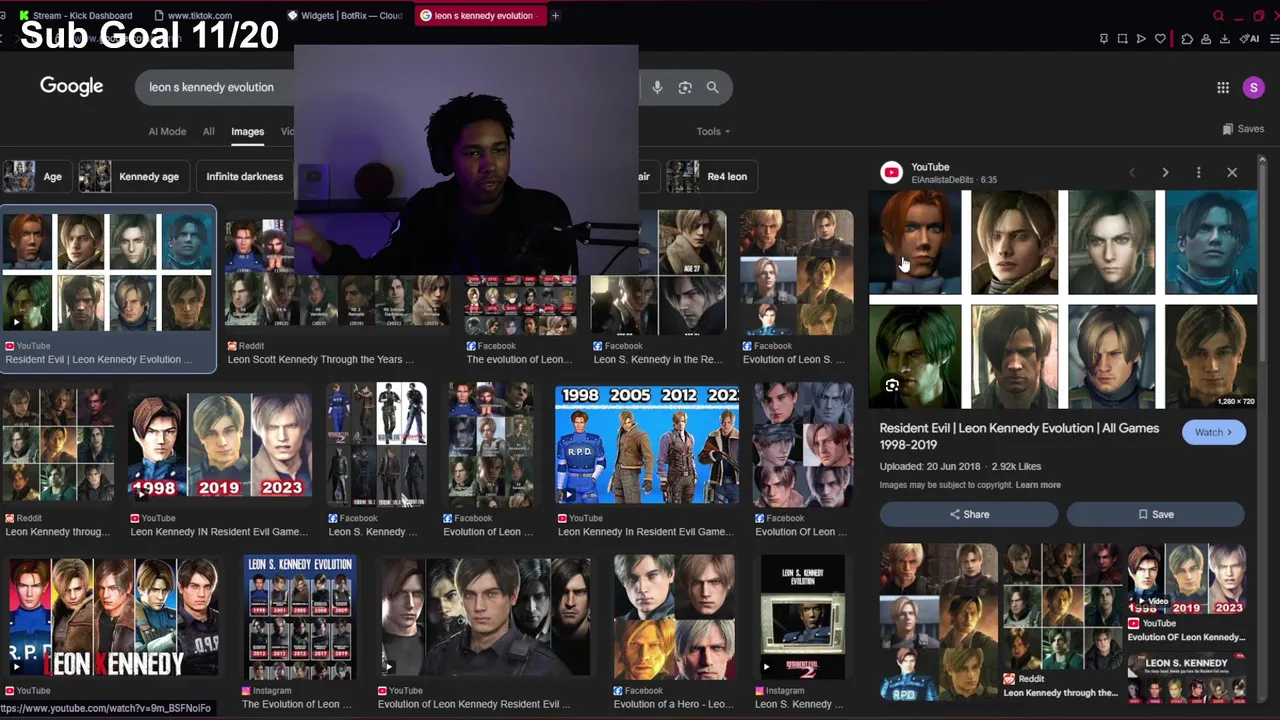
Task: Open three-dot more options in preview panel
Action: 1198,173
